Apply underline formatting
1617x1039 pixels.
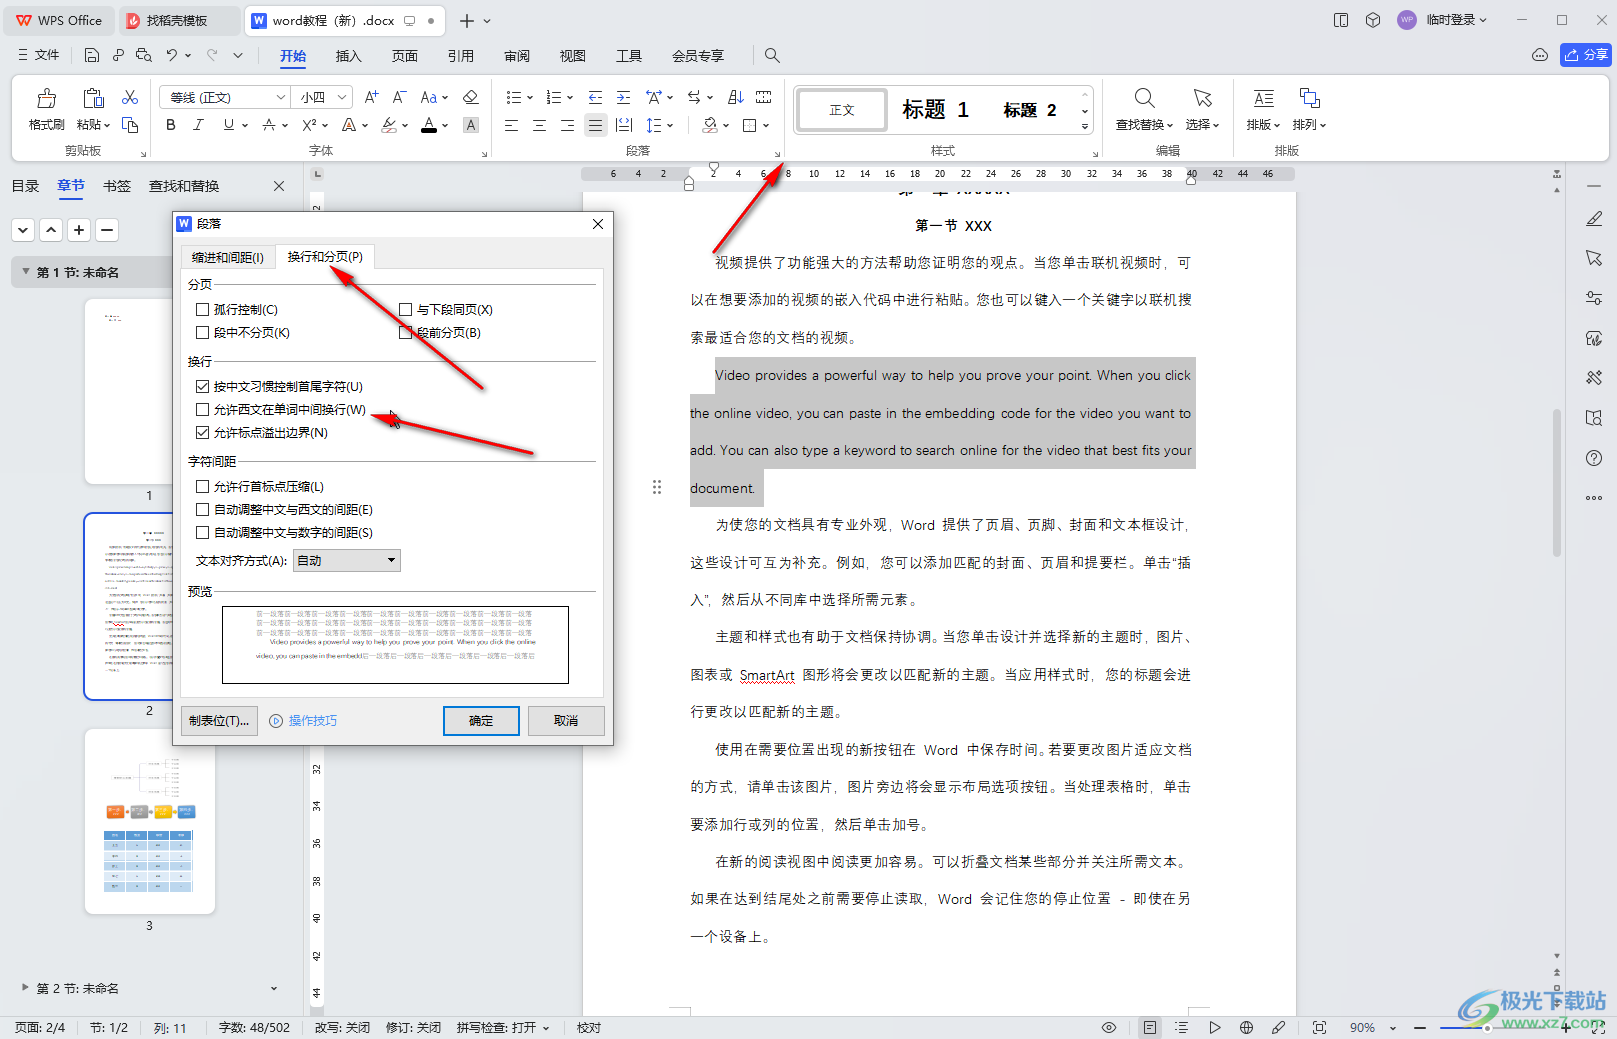(x=229, y=125)
